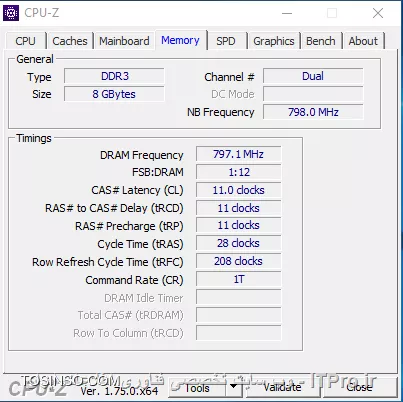The width and height of the screenshot is (403, 402).
Task: Expand the Tools dropdown arrow
Action: pyautogui.click(x=234, y=388)
